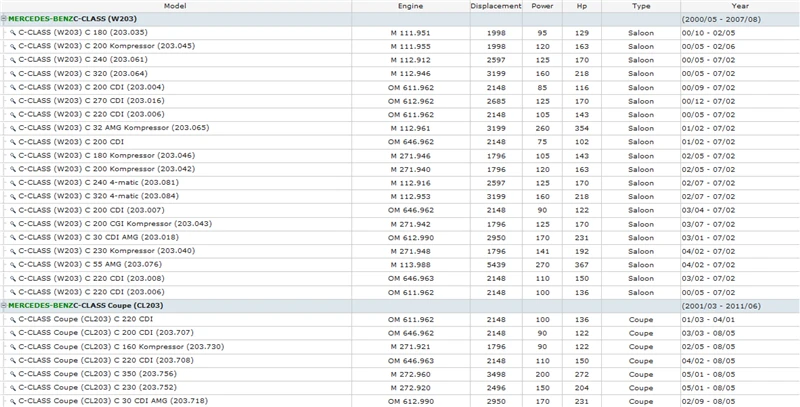
Task: Click year range 01/03 - 04/01
Action: (708, 320)
